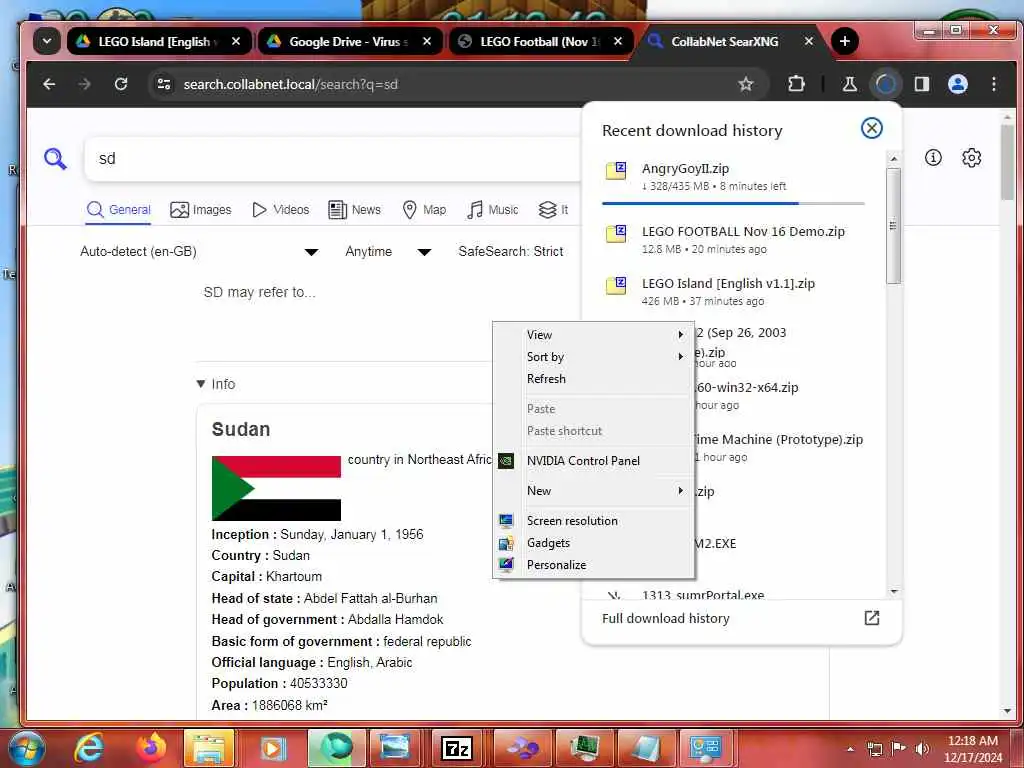Open the Extensions puzzle icon

coord(796,84)
